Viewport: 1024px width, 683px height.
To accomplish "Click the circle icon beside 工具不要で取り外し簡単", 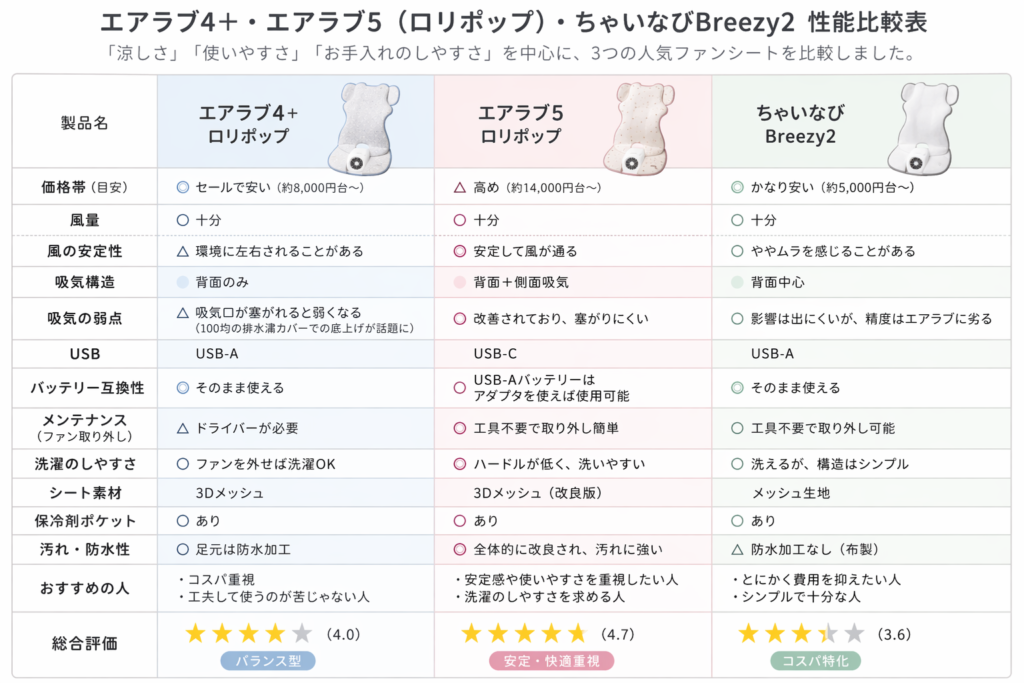I will coord(460,428).
